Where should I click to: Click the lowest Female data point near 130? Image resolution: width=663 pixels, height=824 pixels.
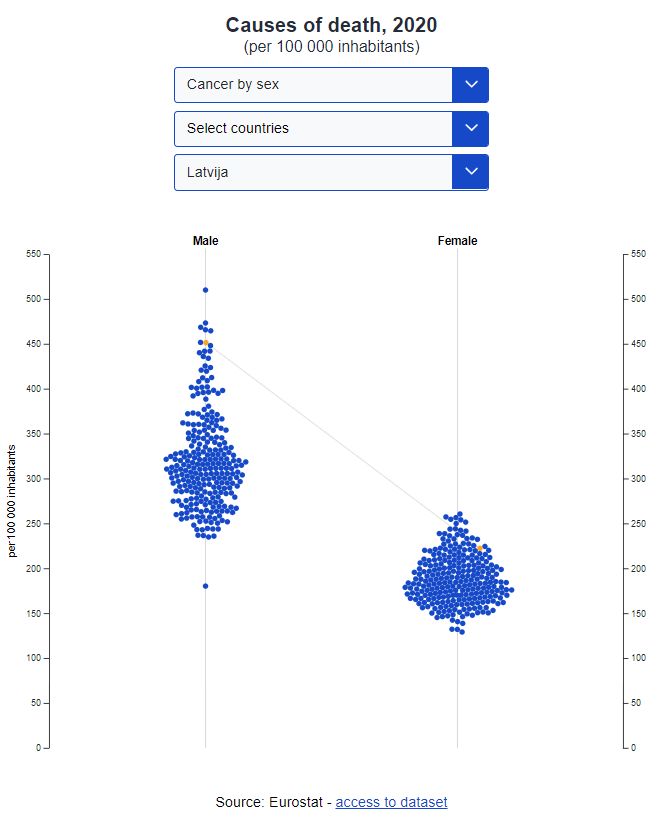coord(460,632)
